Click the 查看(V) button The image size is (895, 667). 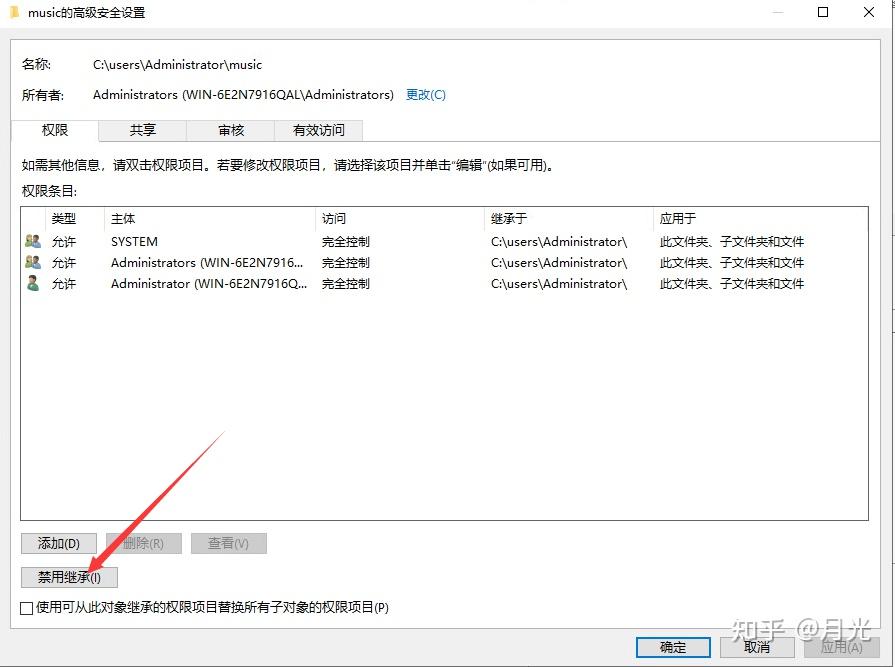229,543
